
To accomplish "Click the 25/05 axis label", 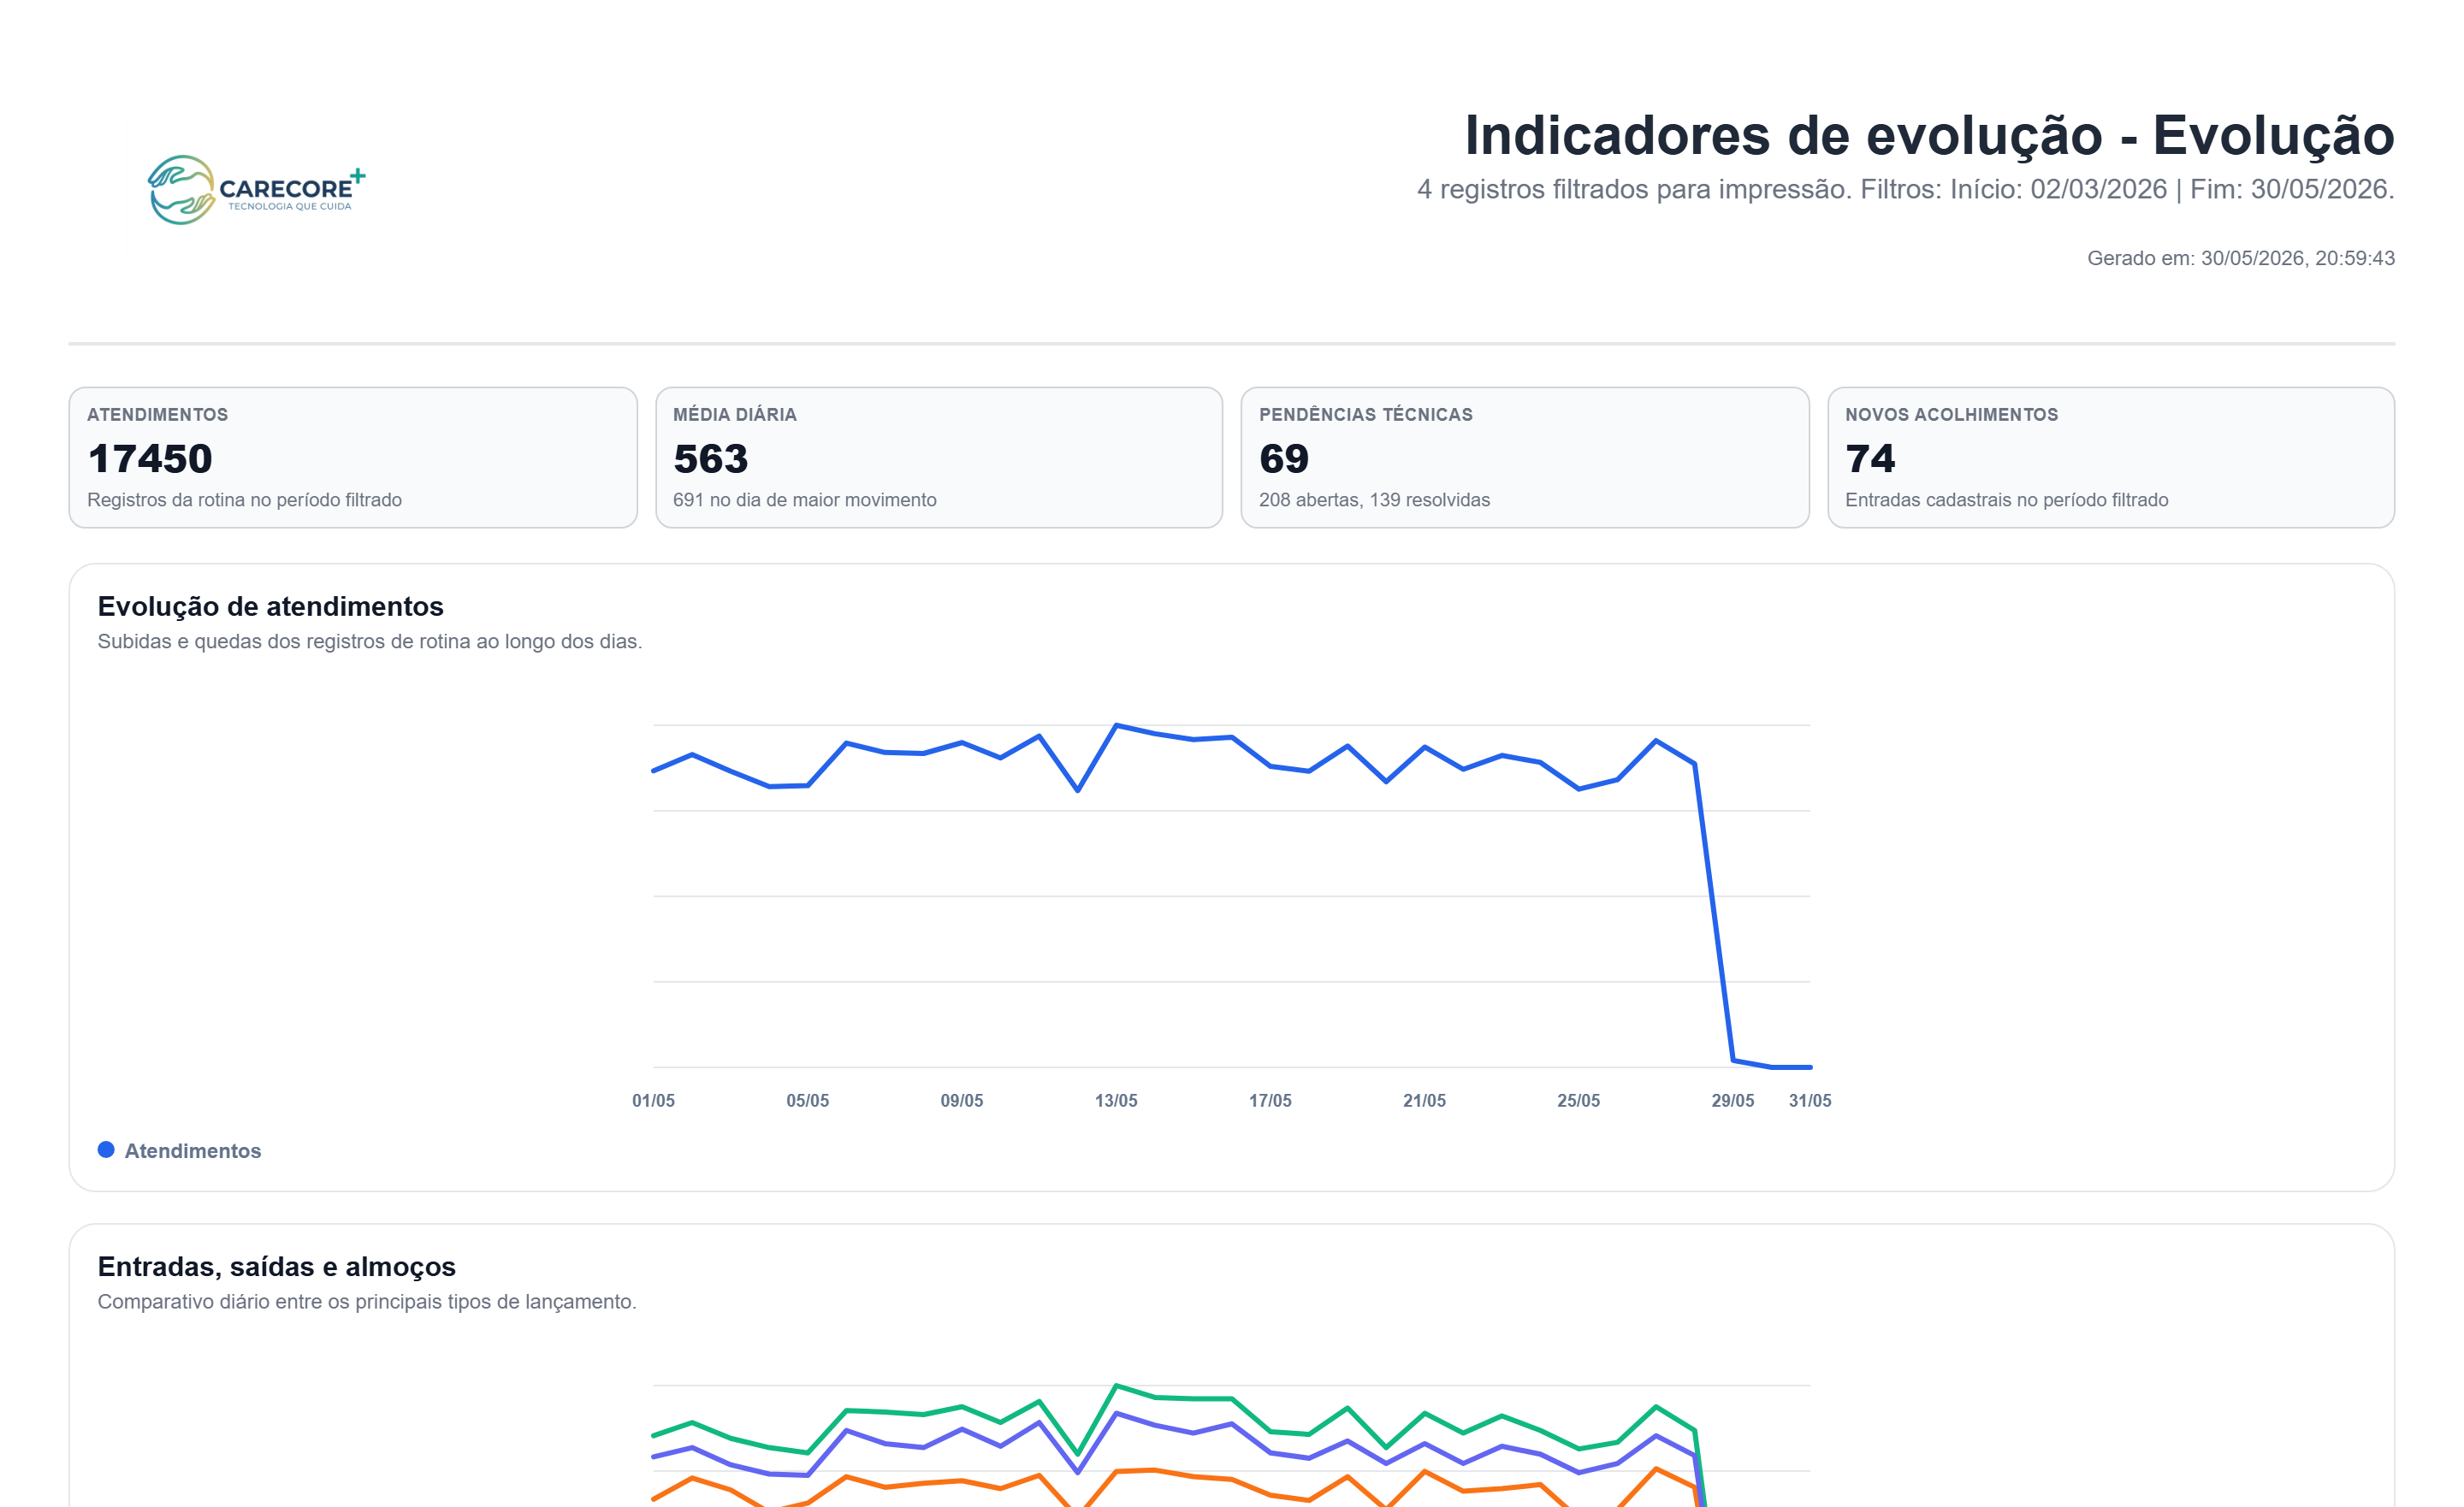I will pos(1578,1101).
